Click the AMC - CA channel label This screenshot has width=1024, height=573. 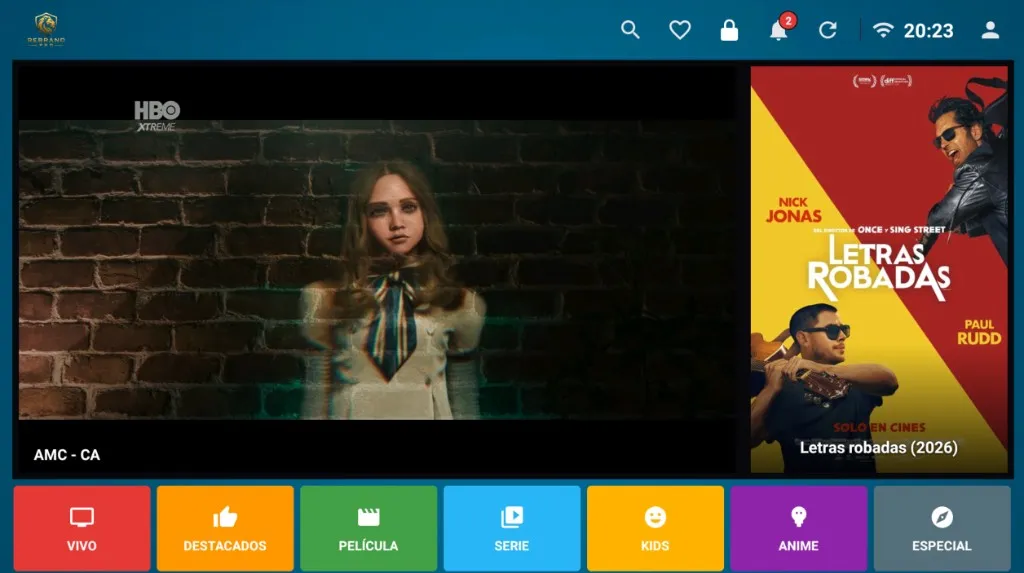pyautogui.click(x=67, y=455)
